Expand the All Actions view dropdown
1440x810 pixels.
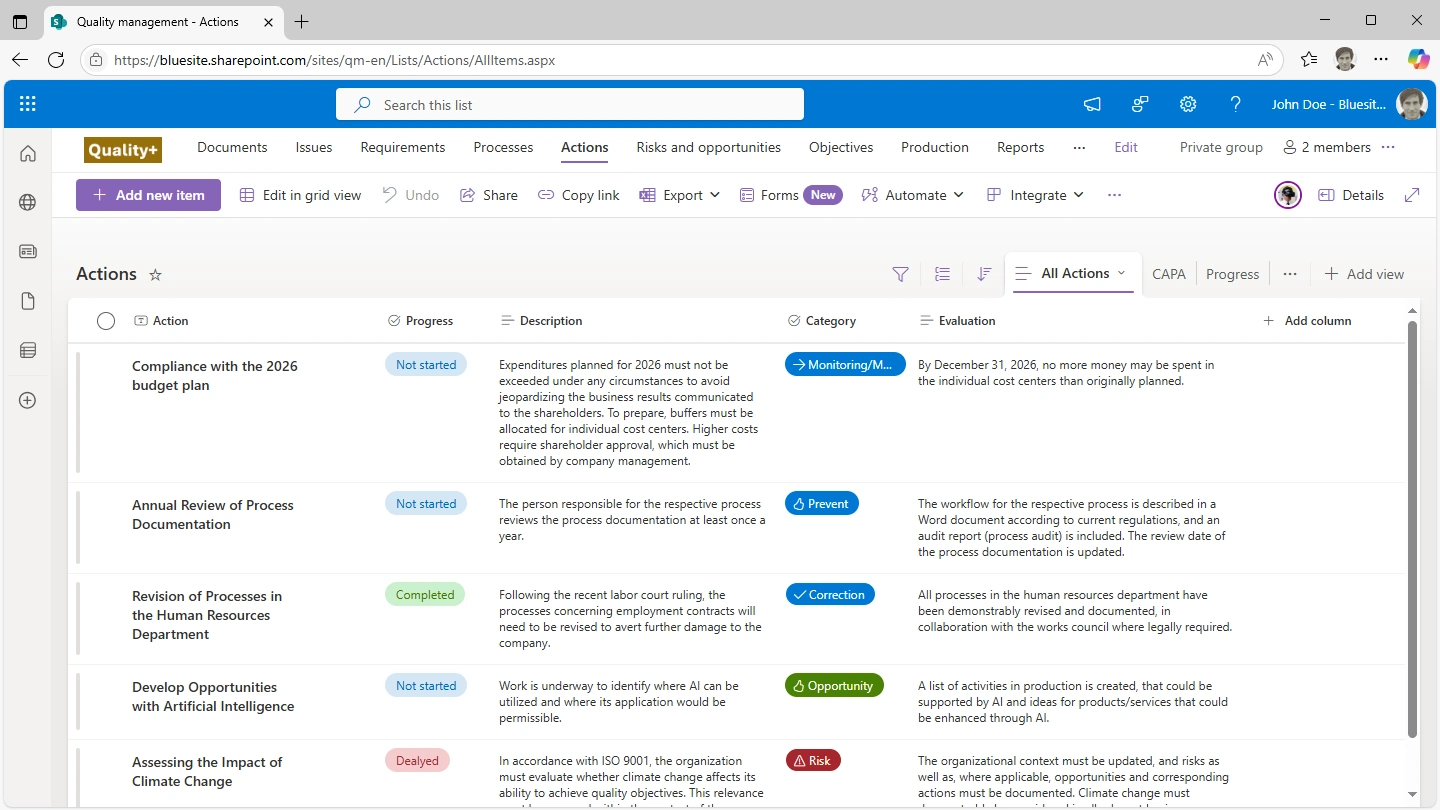[x=1121, y=273]
